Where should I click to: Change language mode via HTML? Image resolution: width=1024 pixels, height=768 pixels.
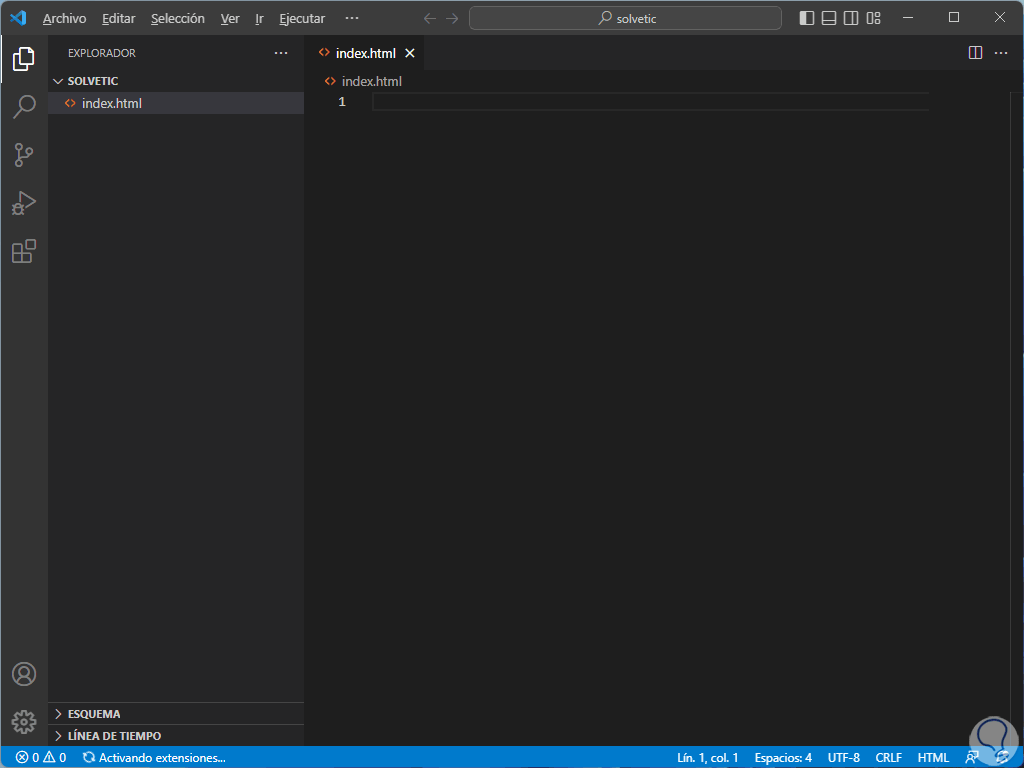tap(933, 758)
